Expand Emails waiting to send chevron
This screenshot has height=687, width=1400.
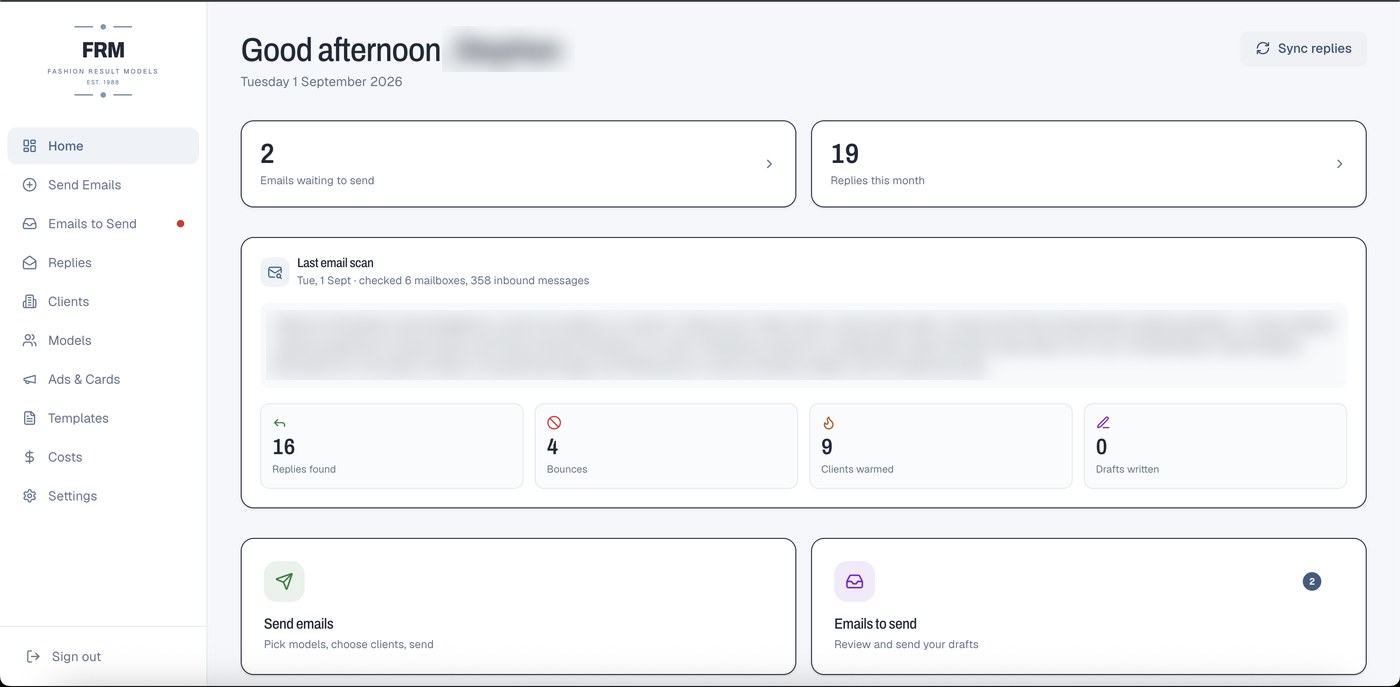coord(769,164)
